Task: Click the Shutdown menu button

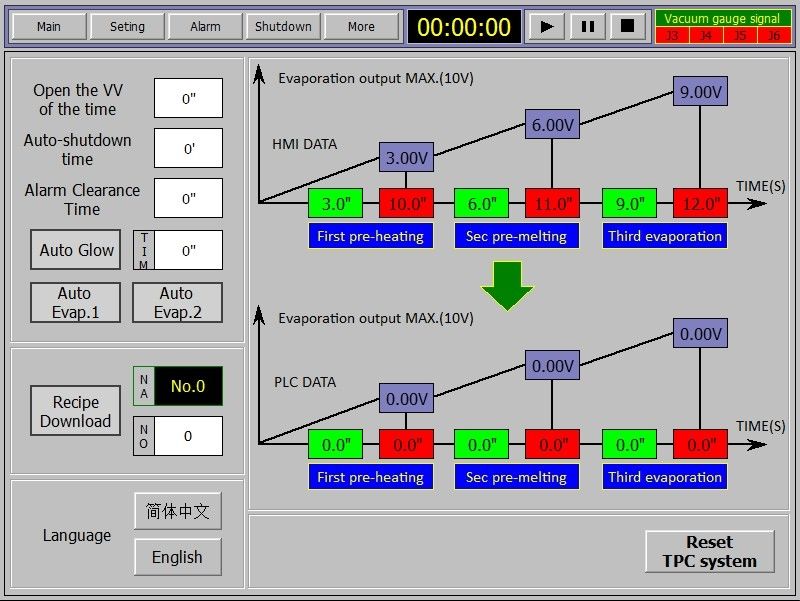Action: (x=283, y=27)
